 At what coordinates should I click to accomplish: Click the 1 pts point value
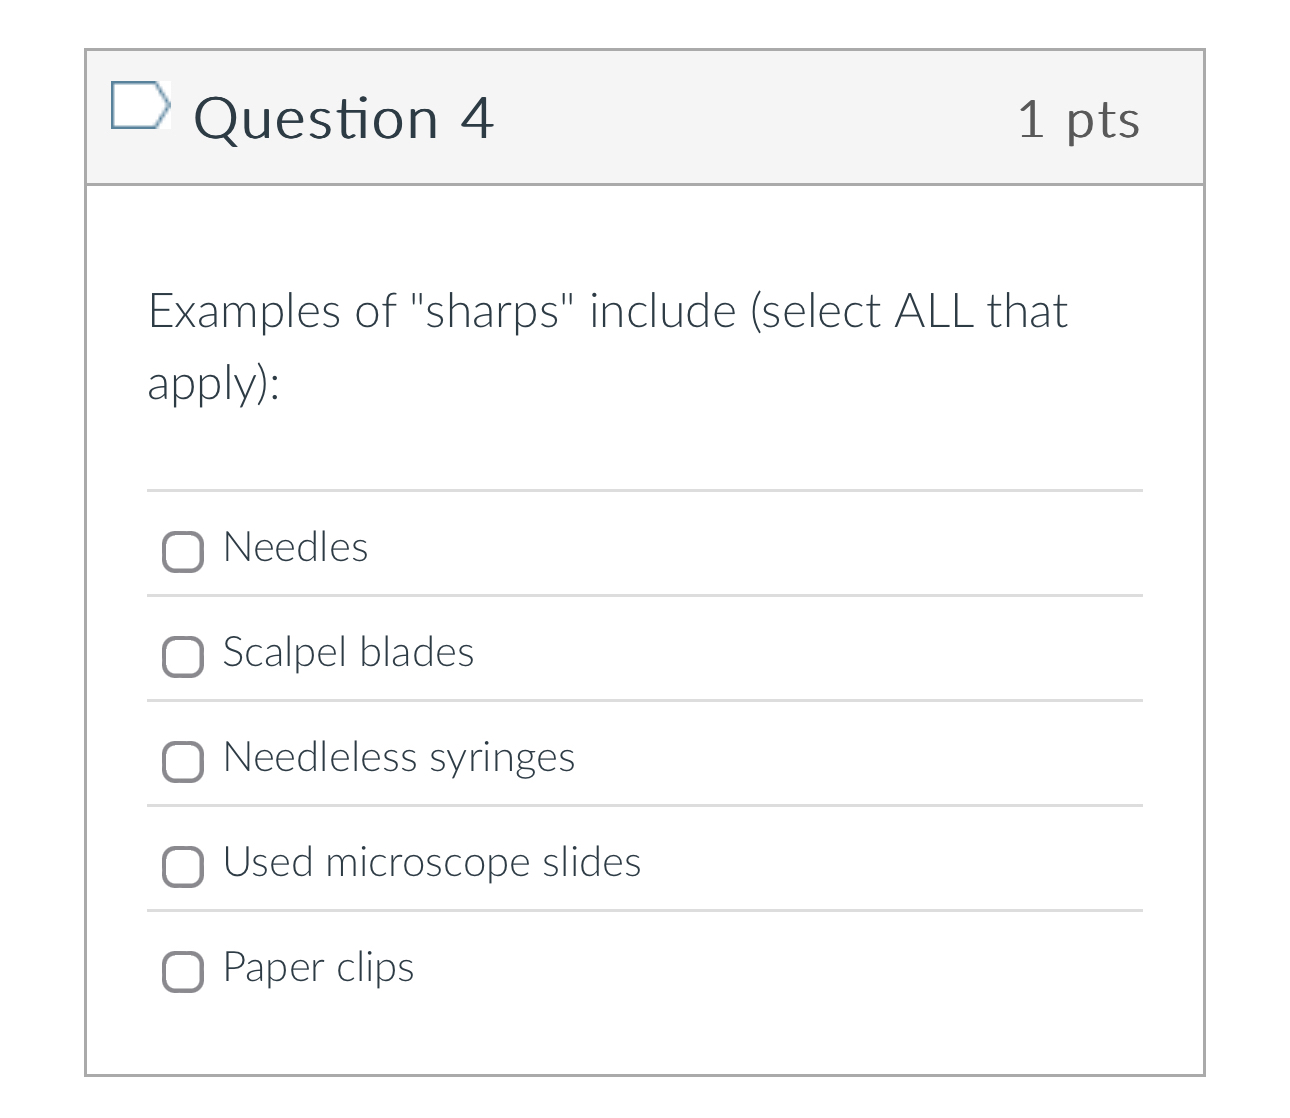[1078, 120]
